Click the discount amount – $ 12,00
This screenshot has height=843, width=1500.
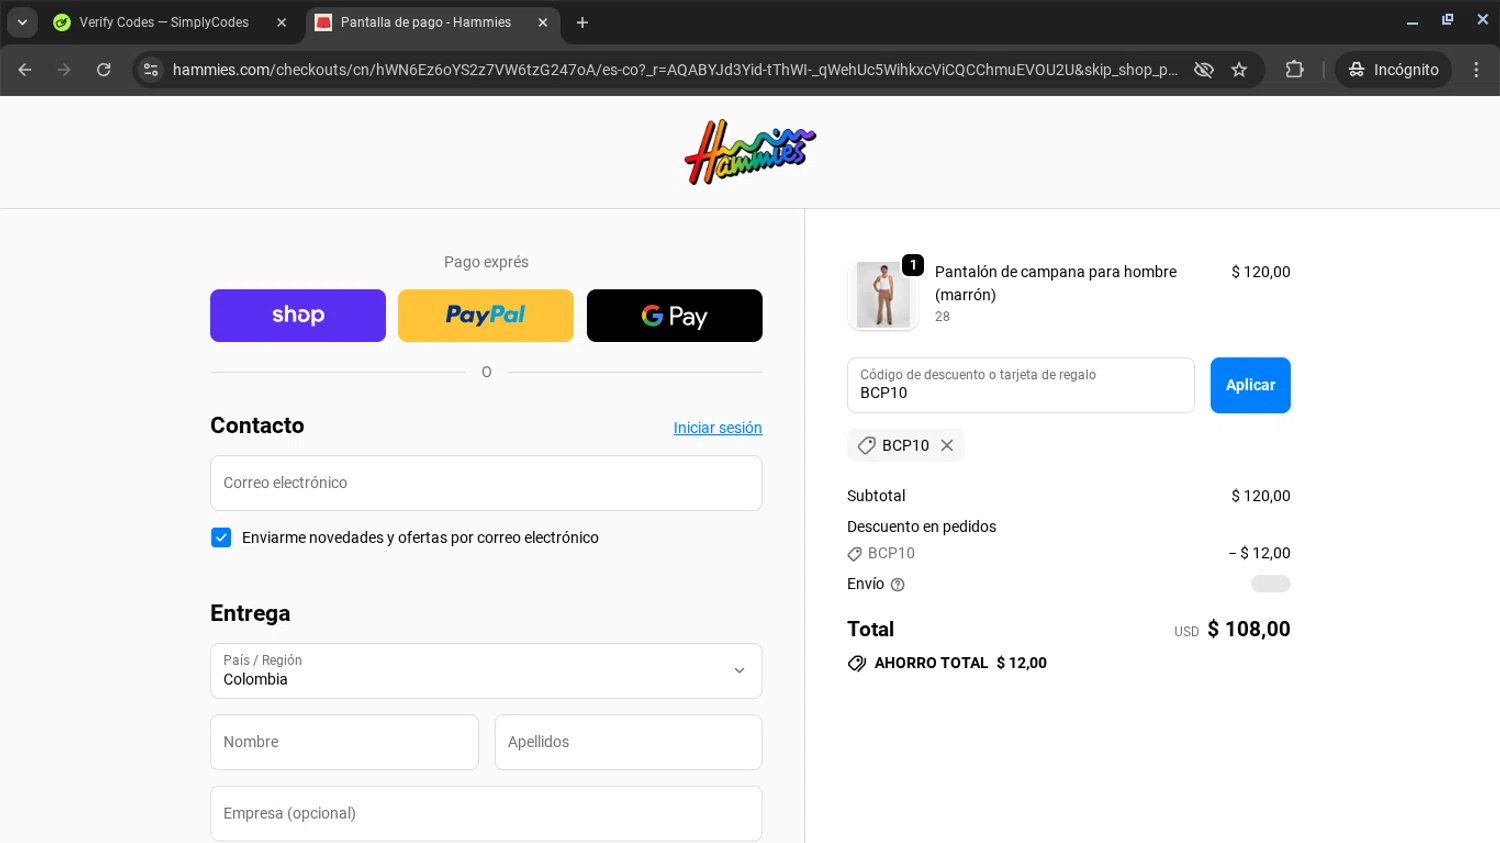1259,553
